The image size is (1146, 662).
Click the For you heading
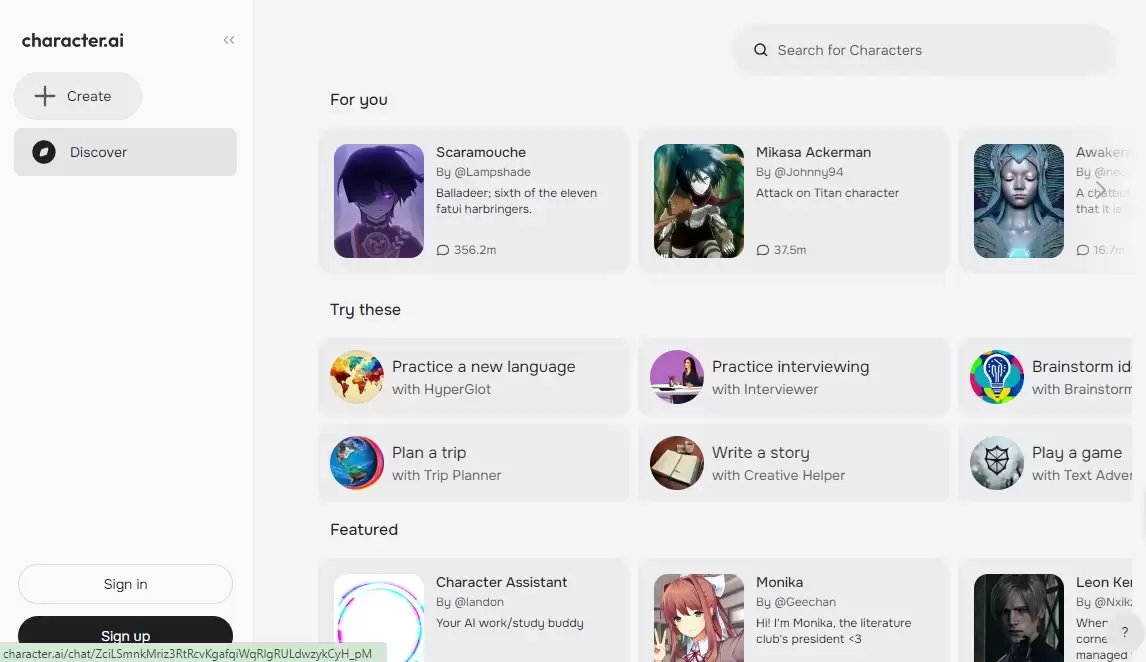coord(359,100)
